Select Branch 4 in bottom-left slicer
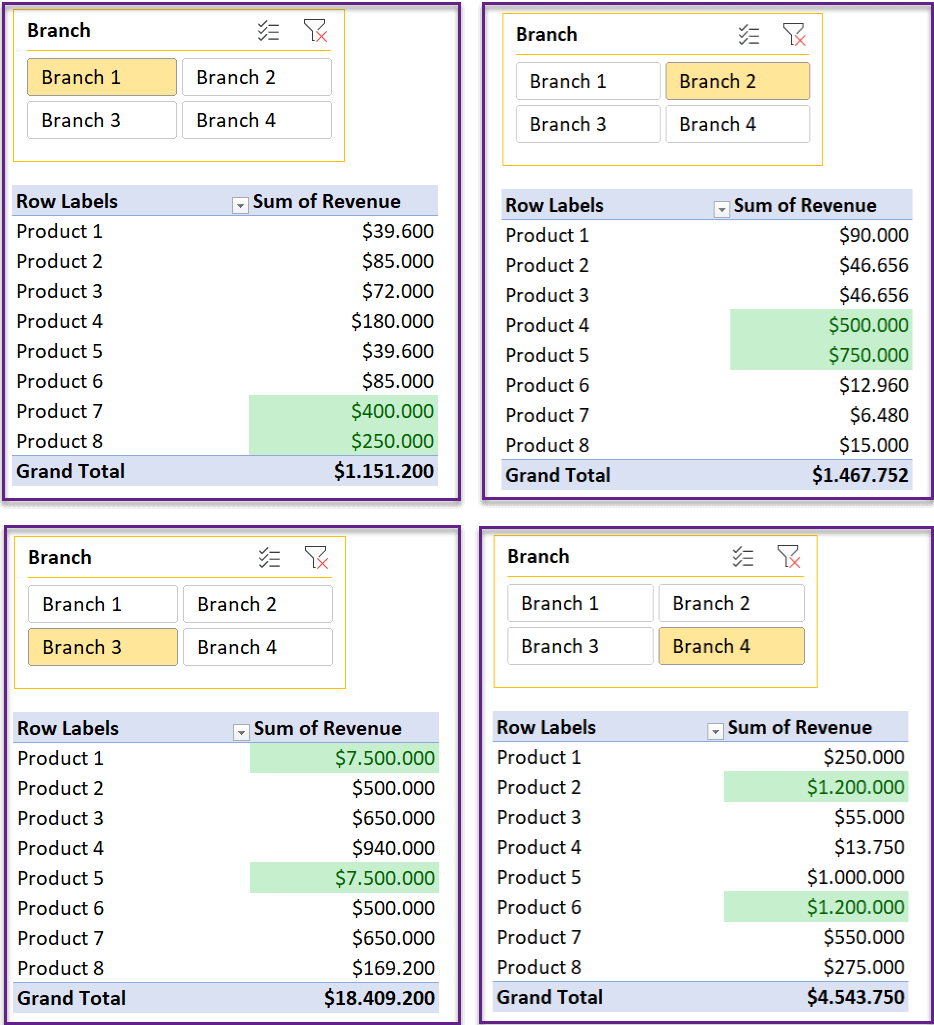 pyautogui.click(x=258, y=647)
